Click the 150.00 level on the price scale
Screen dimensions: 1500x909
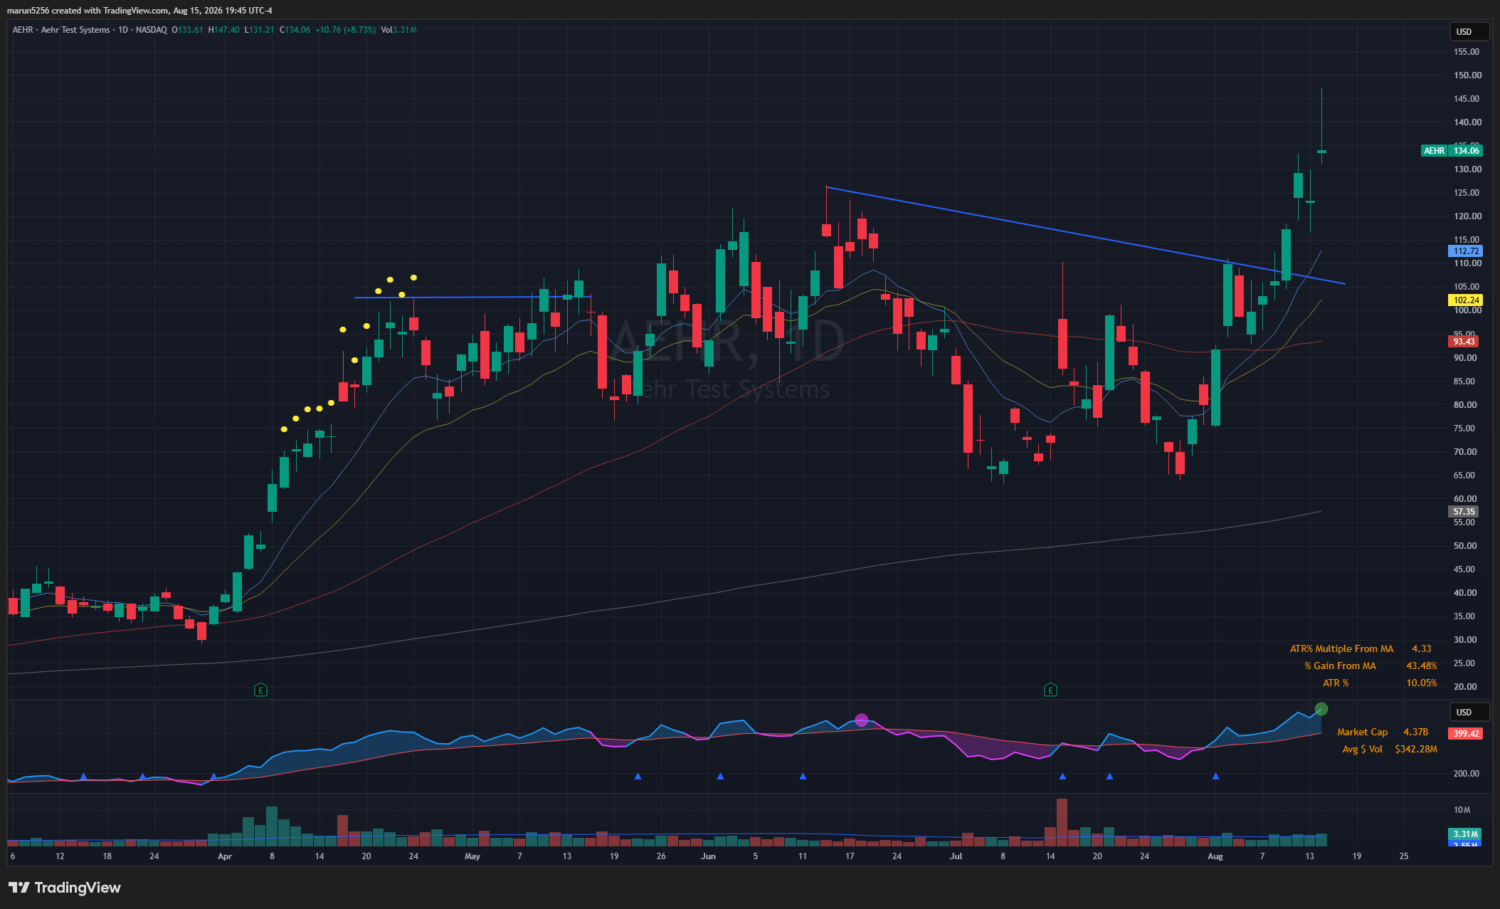[1468, 75]
